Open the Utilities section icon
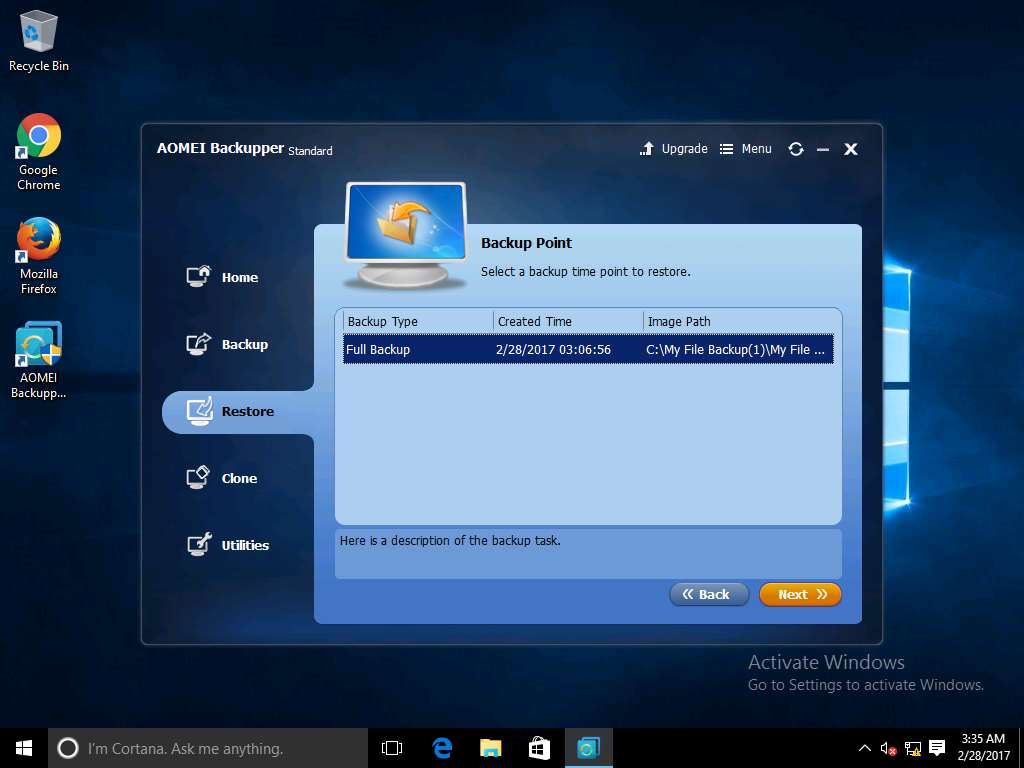This screenshot has width=1024, height=768. [x=199, y=544]
